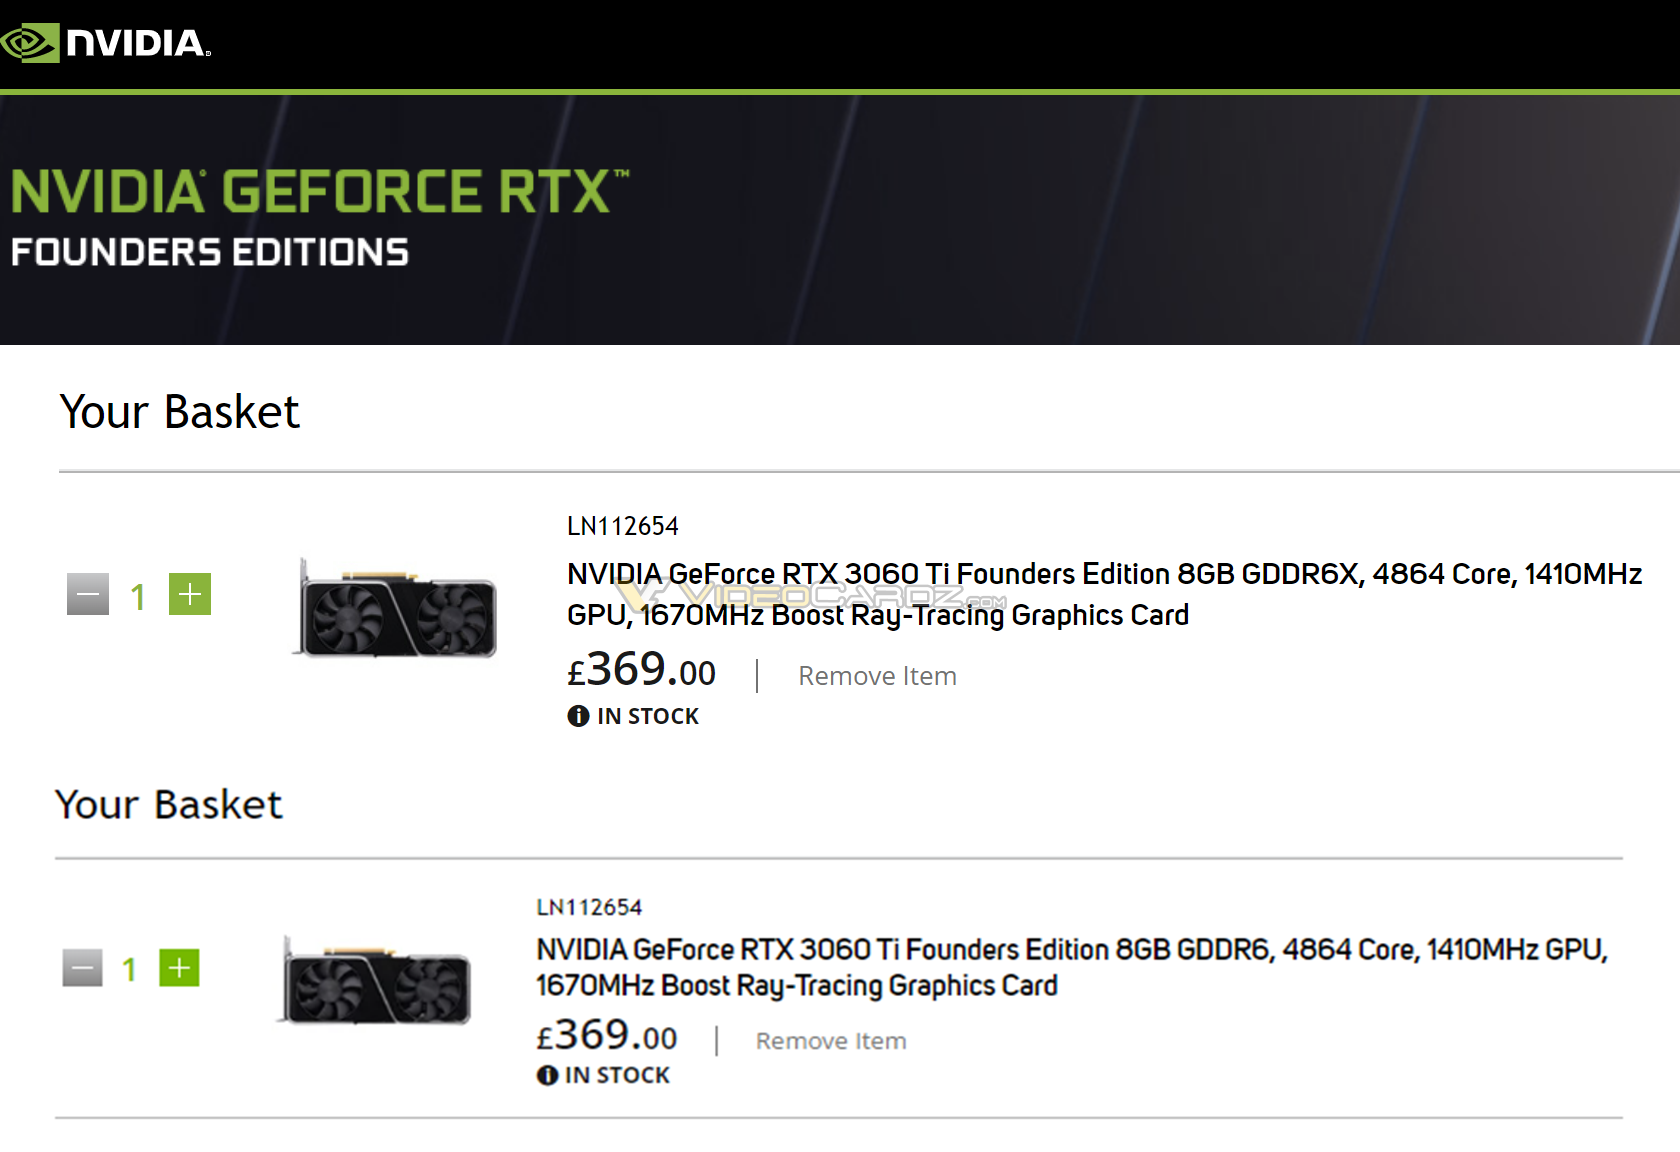1680x1152 pixels.
Task: Remove the GDDR6 graphics card from basket
Action: click(830, 1040)
